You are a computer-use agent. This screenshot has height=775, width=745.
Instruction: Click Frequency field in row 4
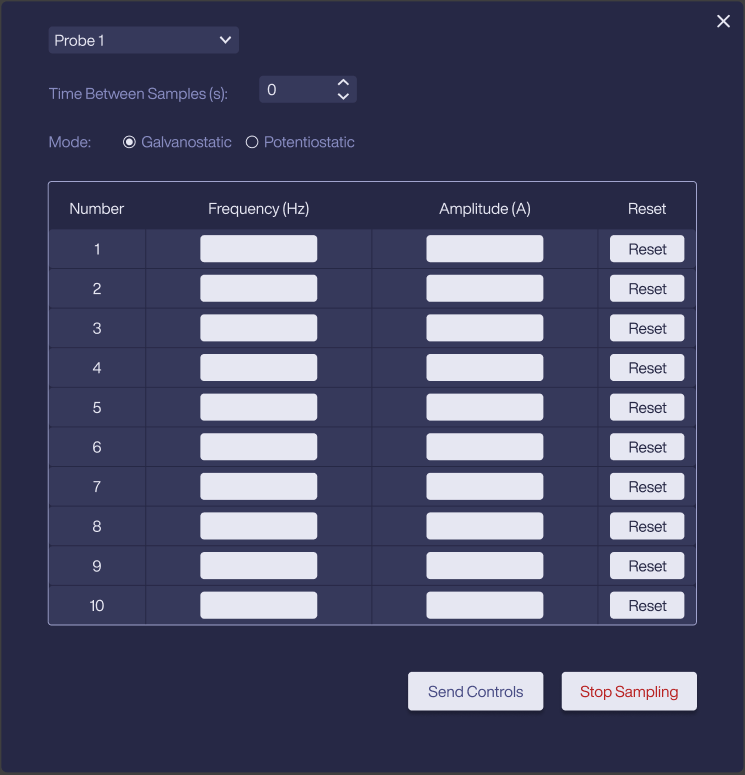[x=259, y=367]
